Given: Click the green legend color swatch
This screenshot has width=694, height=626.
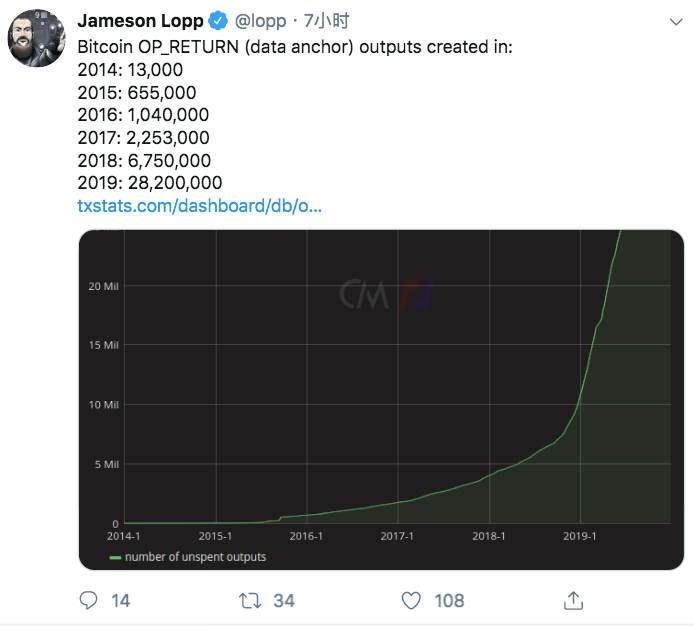Looking at the screenshot, I should coord(115,557).
